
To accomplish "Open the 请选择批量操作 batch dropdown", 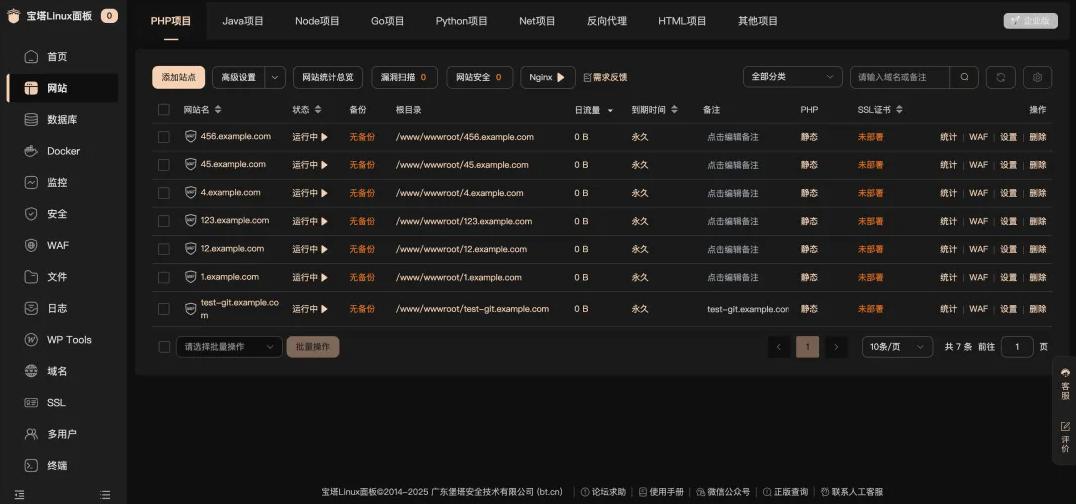I will (229, 347).
